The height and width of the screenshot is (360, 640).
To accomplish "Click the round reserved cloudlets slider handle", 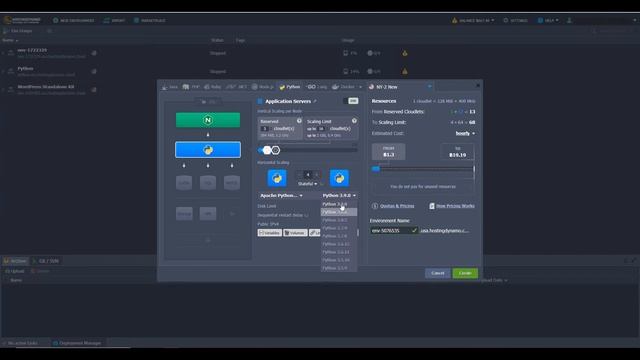I will point(267,150).
